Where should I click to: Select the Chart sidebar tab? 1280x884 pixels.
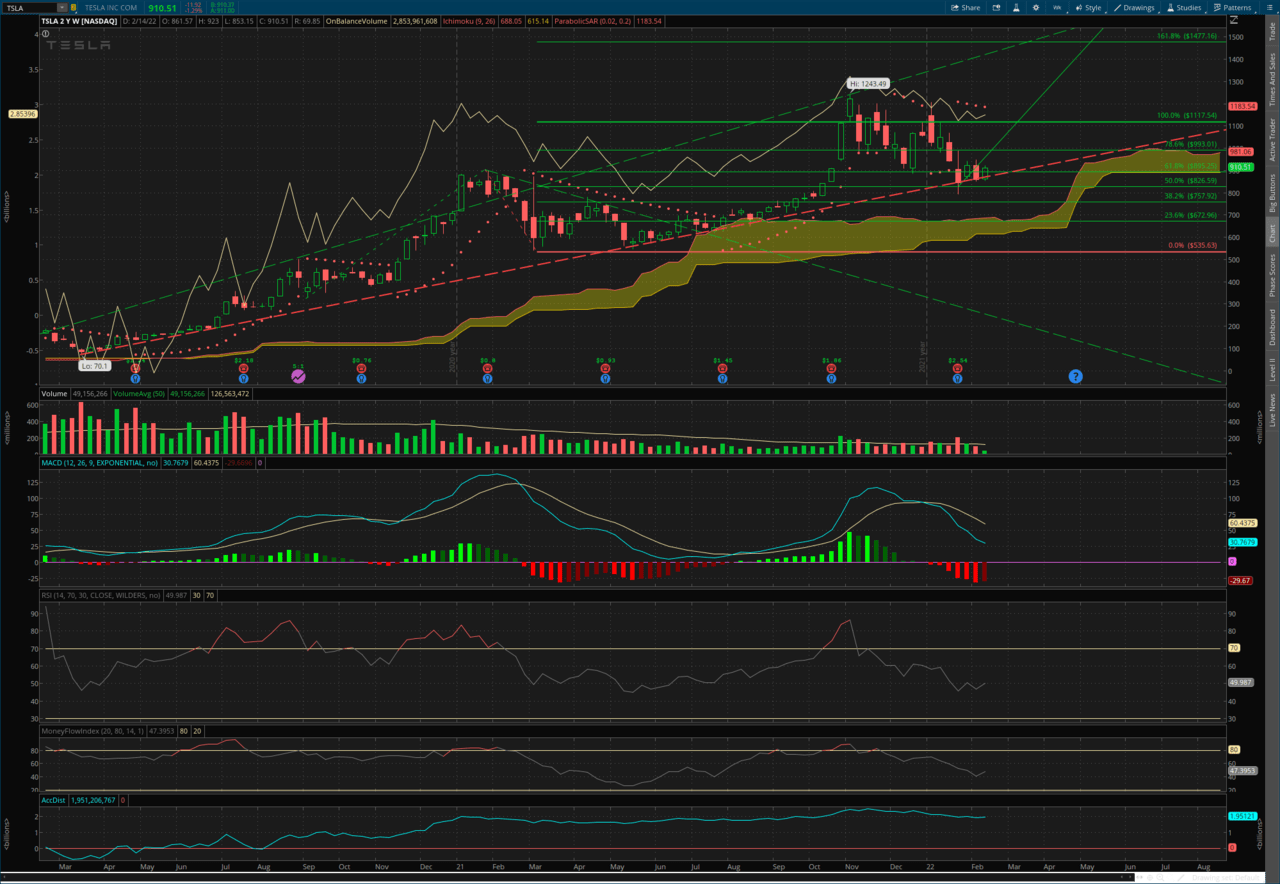[1272, 233]
